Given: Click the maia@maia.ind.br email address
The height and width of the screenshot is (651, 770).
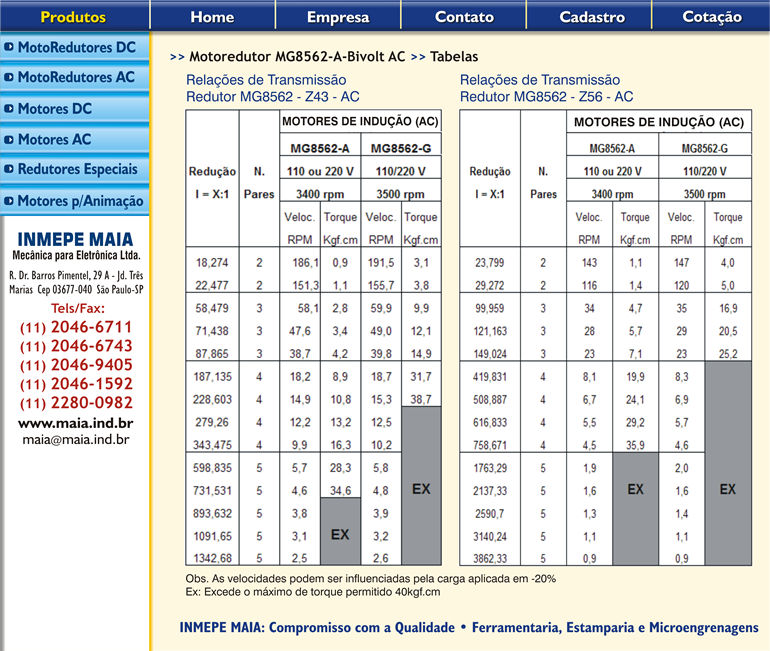Looking at the screenshot, I should pyautogui.click(x=76, y=438).
